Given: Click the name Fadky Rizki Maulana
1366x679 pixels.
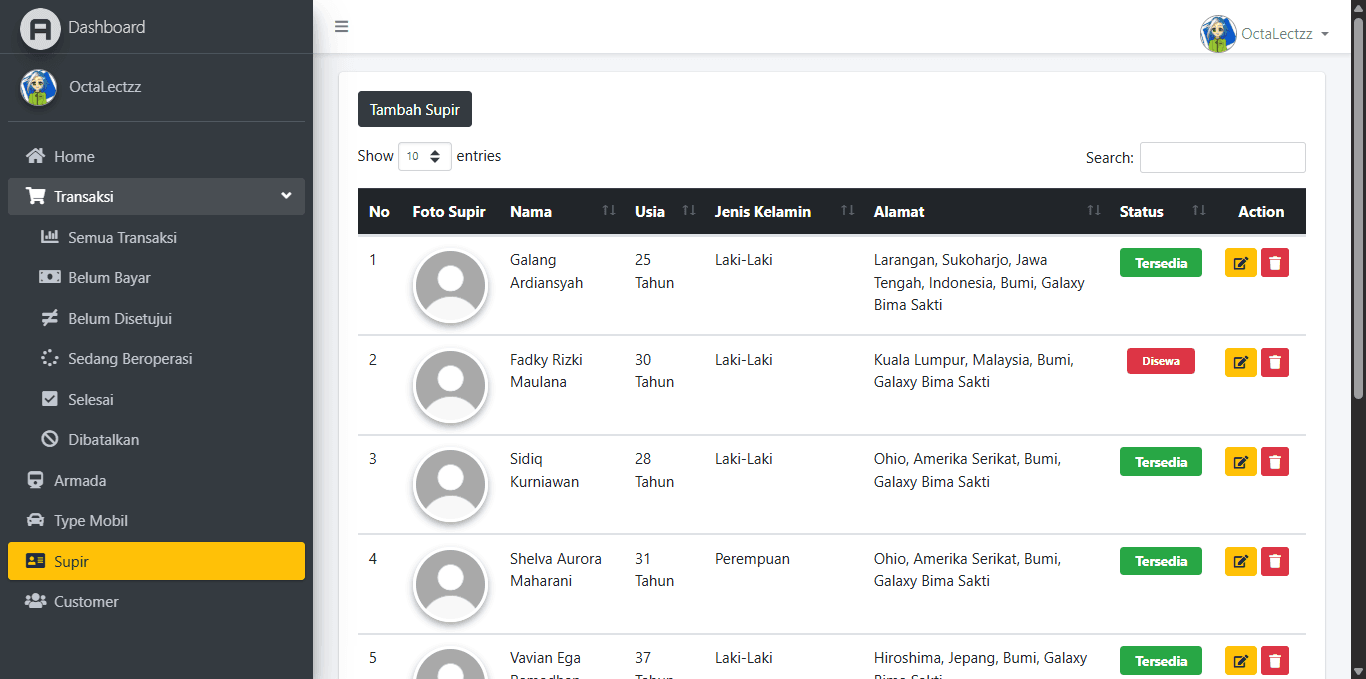Looking at the screenshot, I should pyautogui.click(x=546, y=371).
